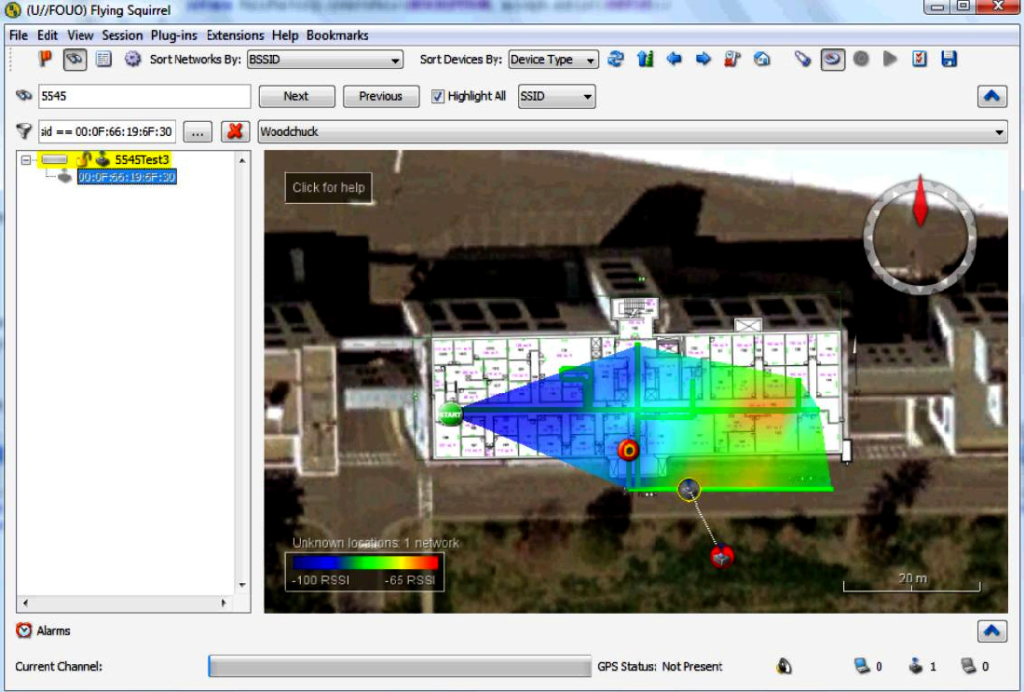
Task: Click the search field containing 5545
Action: 144,96
